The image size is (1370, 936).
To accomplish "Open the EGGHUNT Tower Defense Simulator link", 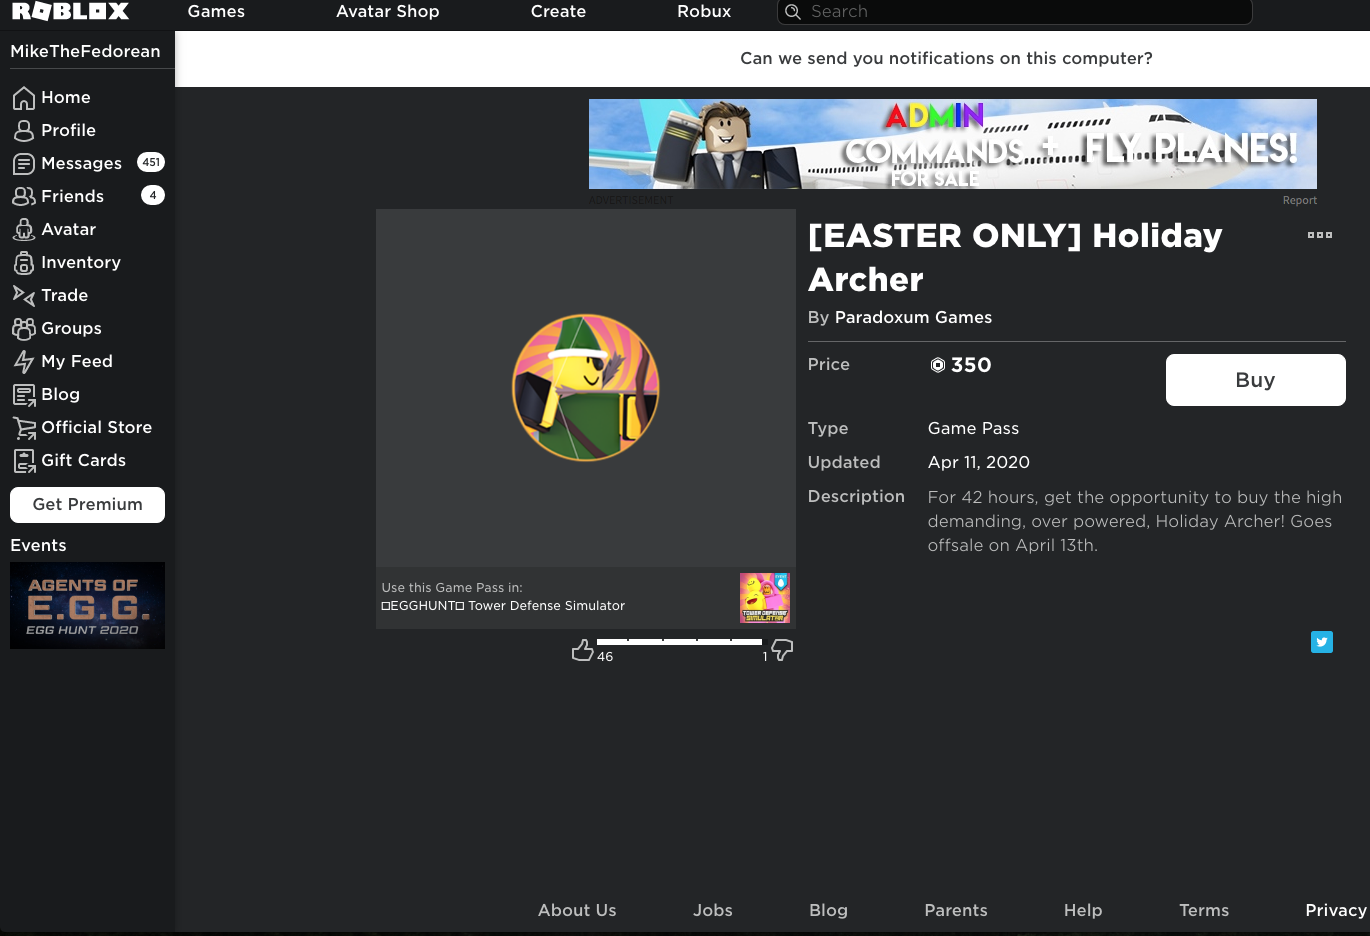I will pos(503,606).
